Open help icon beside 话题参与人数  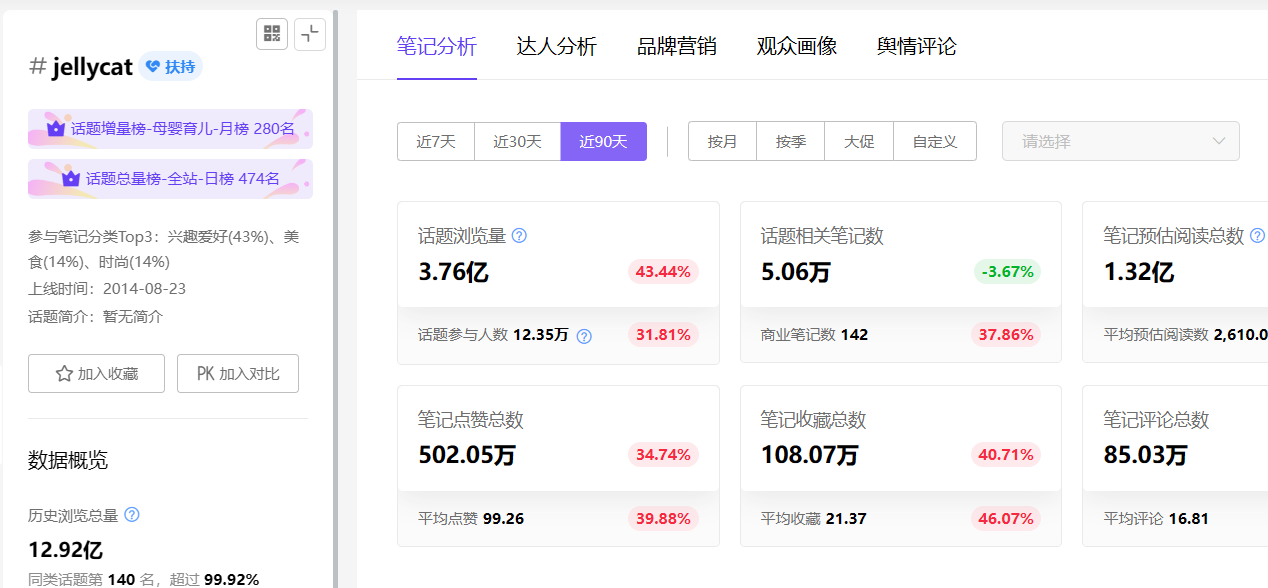pos(584,336)
